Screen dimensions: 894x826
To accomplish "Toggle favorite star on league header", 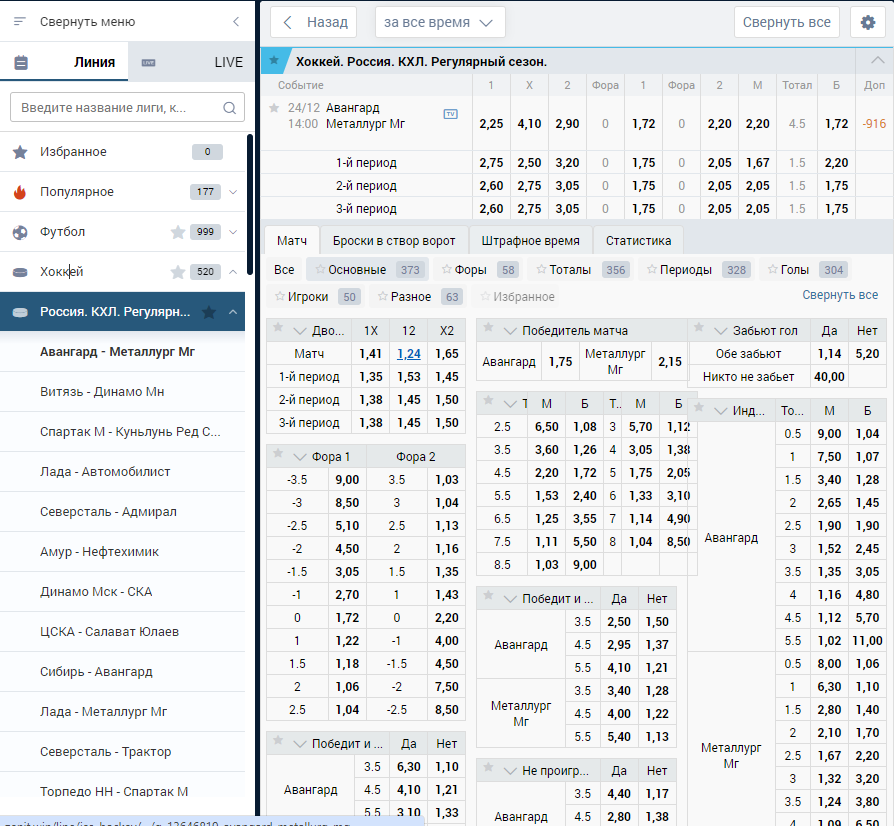I will click(274, 60).
